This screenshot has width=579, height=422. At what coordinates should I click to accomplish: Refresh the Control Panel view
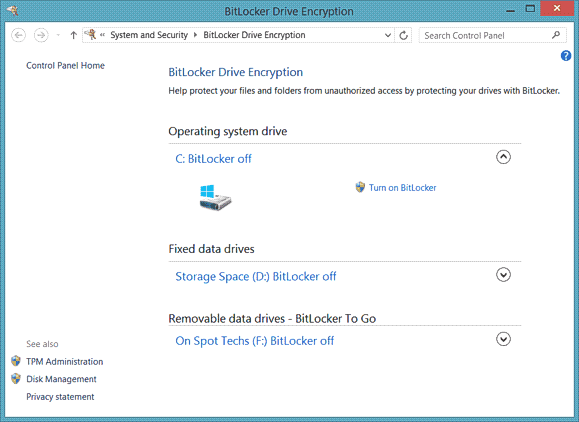pyautogui.click(x=404, y=35)
